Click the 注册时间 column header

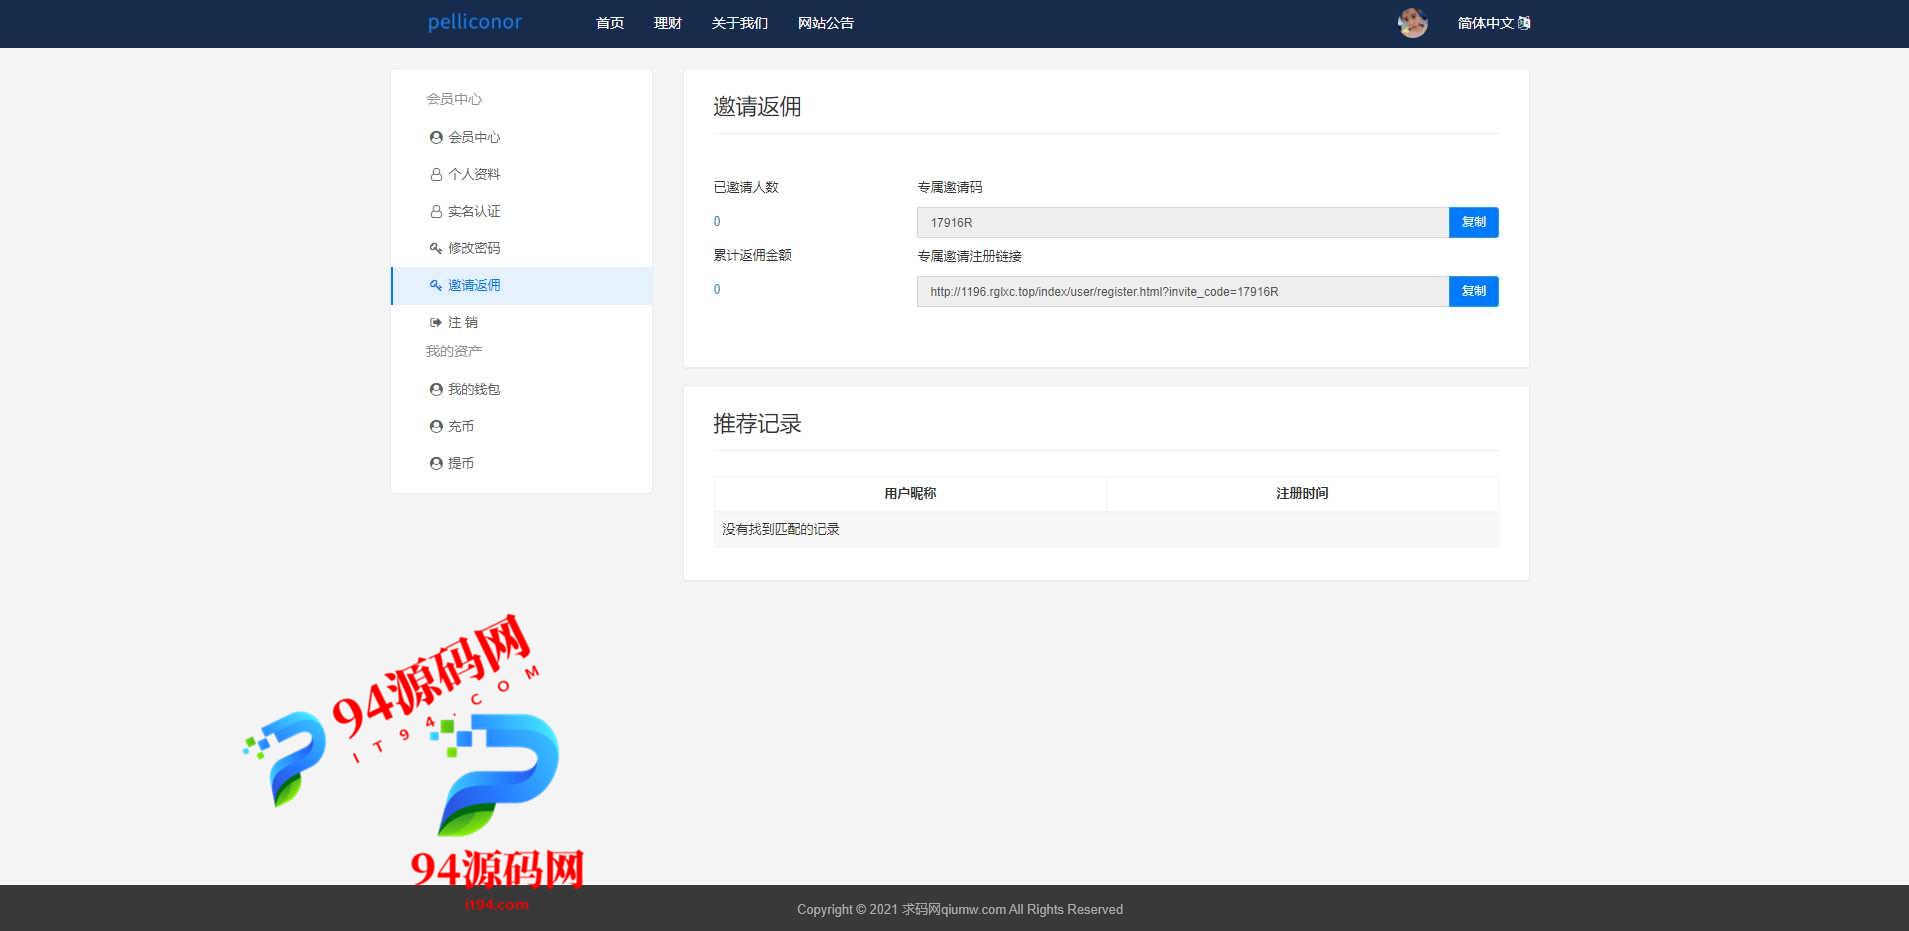point(1302,493)
